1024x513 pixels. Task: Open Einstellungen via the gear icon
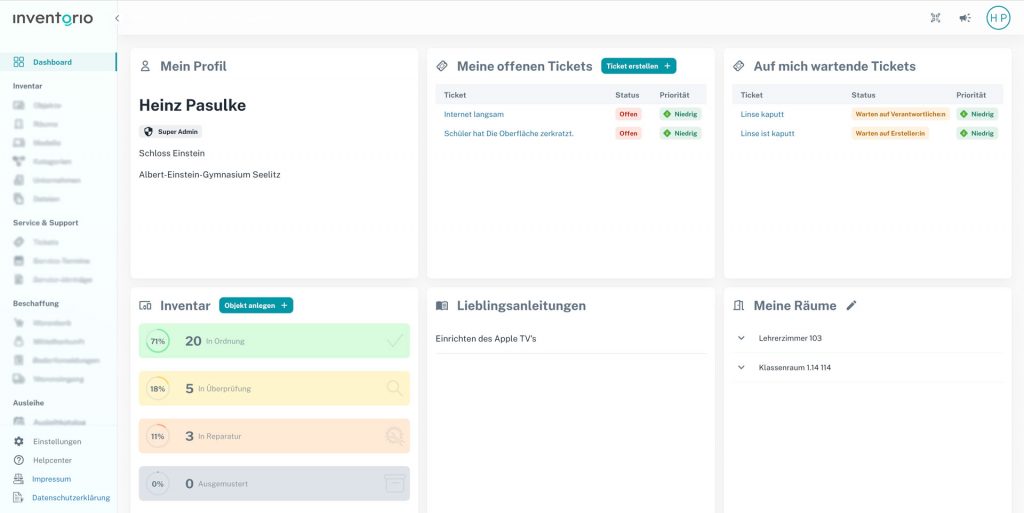pyautogui.click(x=19, y=441)
